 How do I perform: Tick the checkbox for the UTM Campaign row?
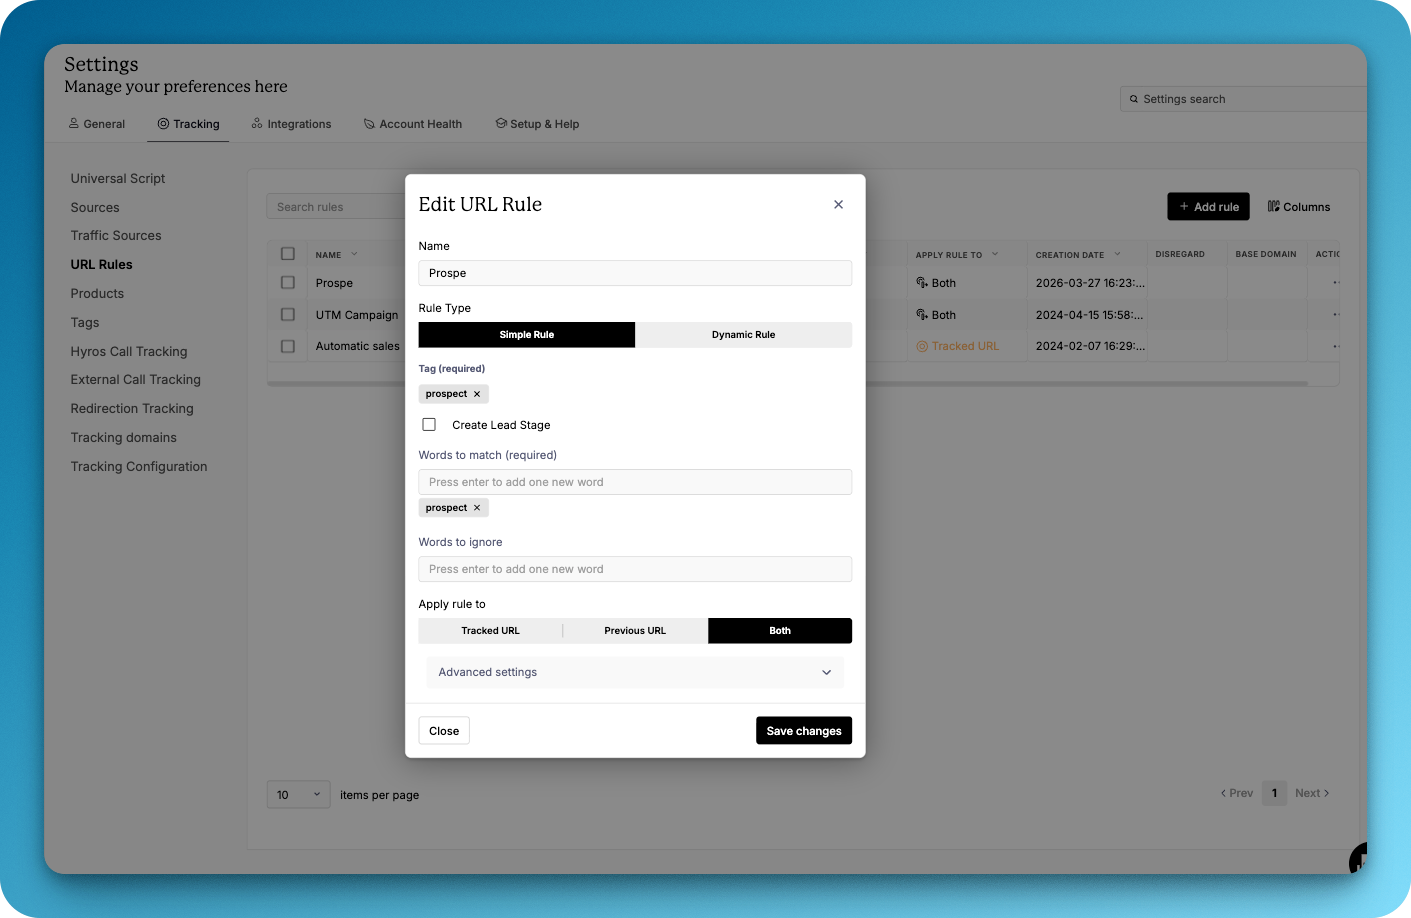[288, 315]
